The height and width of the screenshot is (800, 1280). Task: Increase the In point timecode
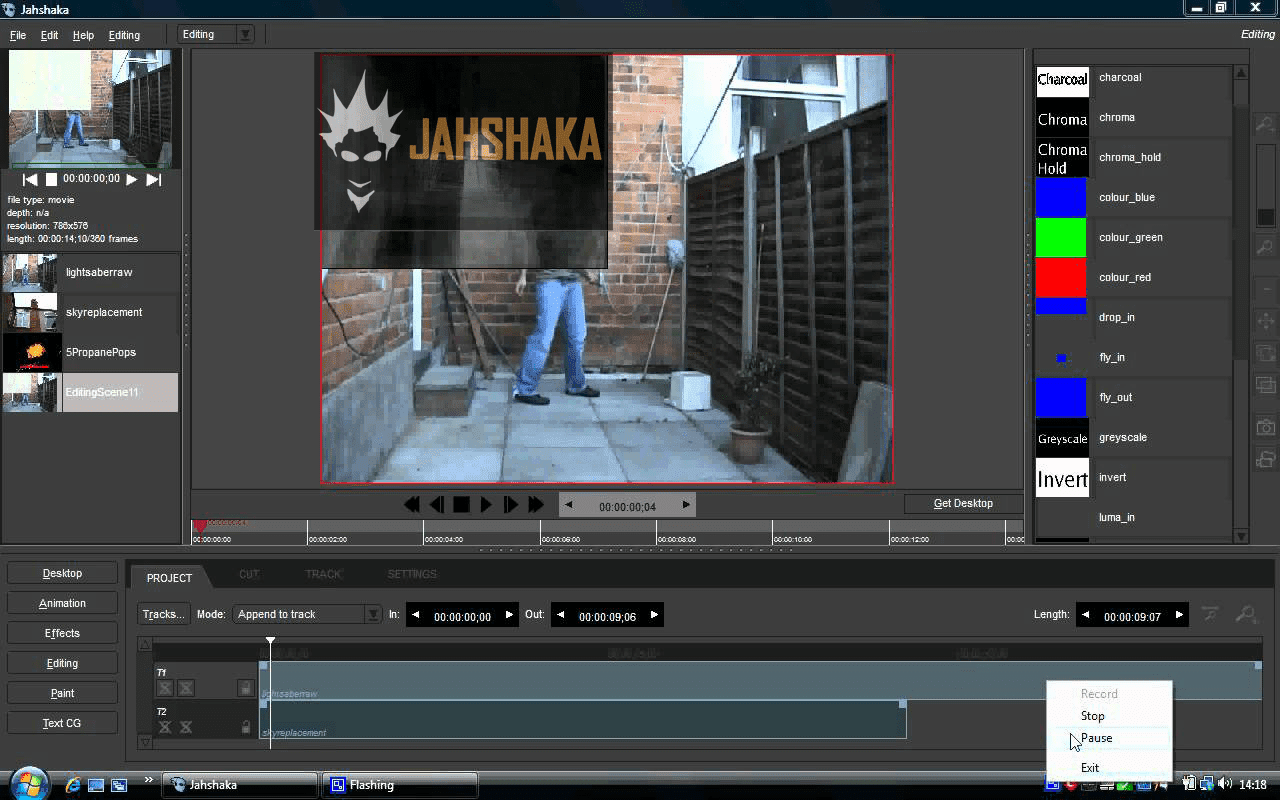click(509, 615)
